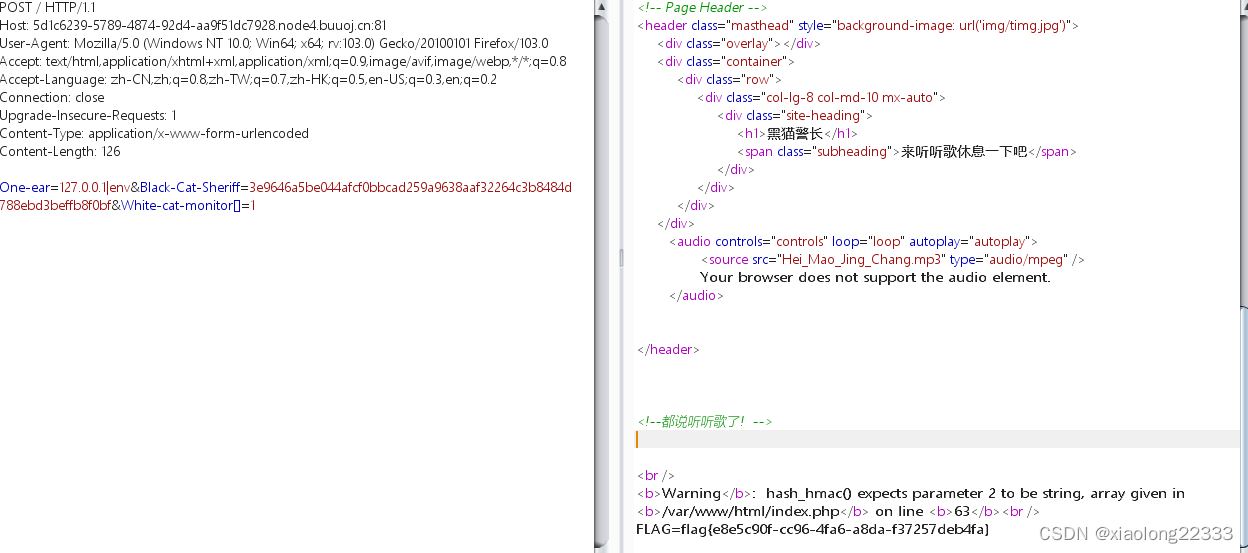Click the div class="overlay" line
The height and width of the screenshot is (553, 1248).
click(x=738, y=43)
